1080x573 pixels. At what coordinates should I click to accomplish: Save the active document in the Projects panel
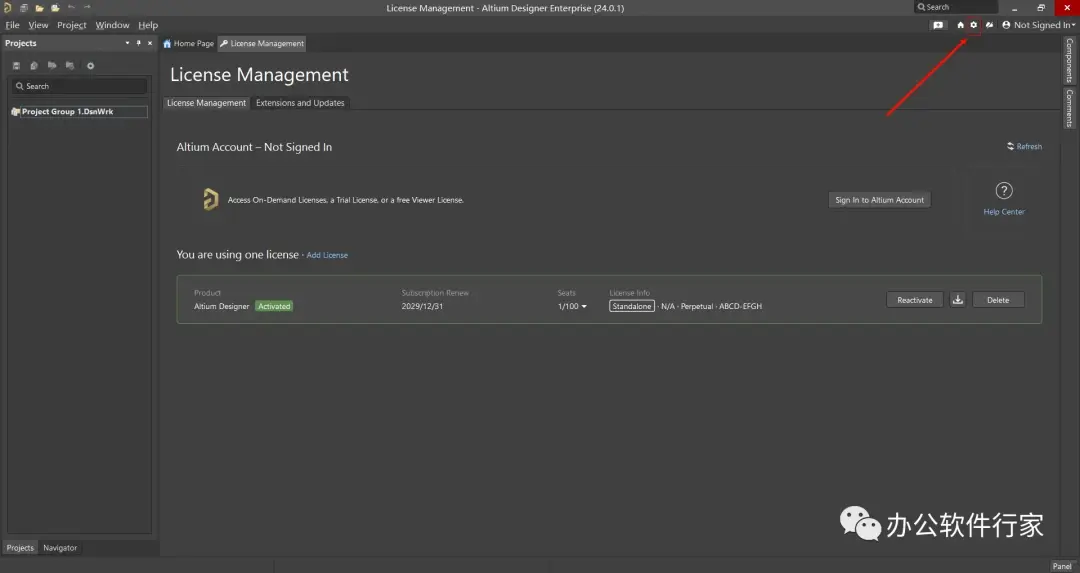[16, 65]
